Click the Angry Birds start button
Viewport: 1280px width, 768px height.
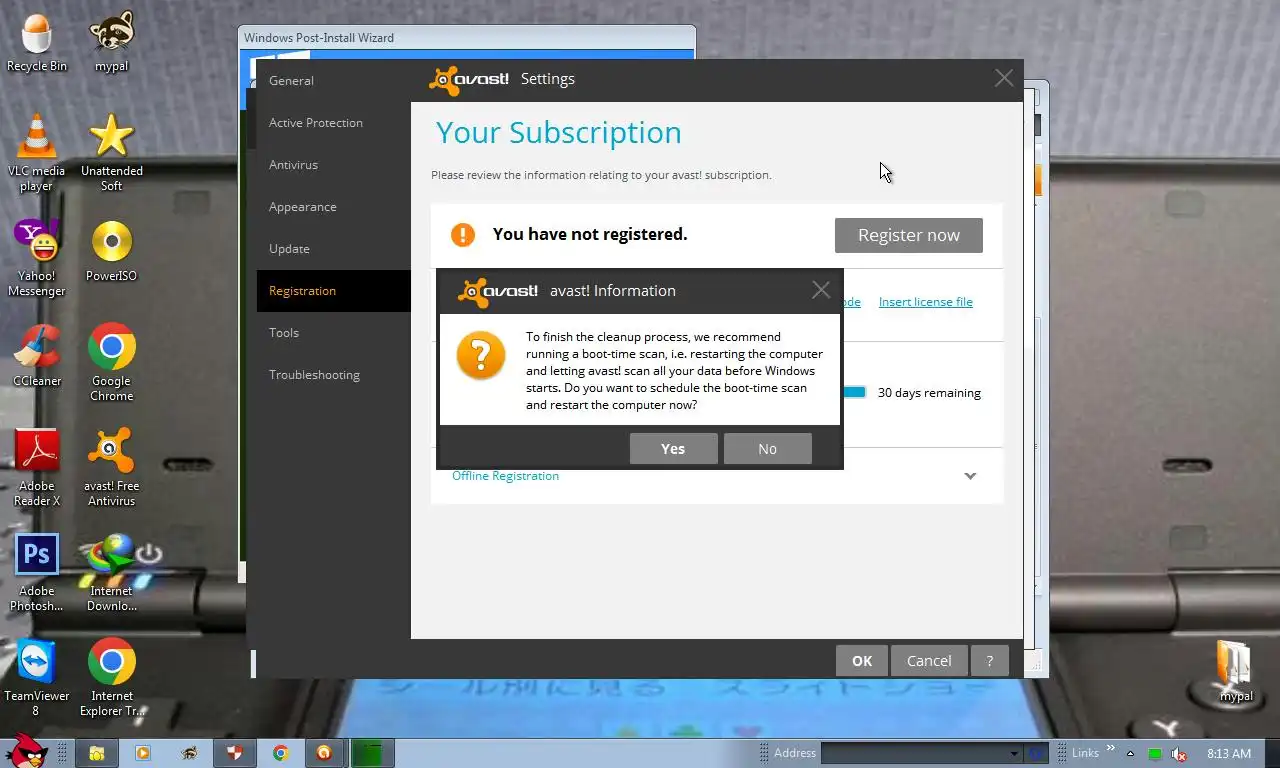tap(25, 751)
